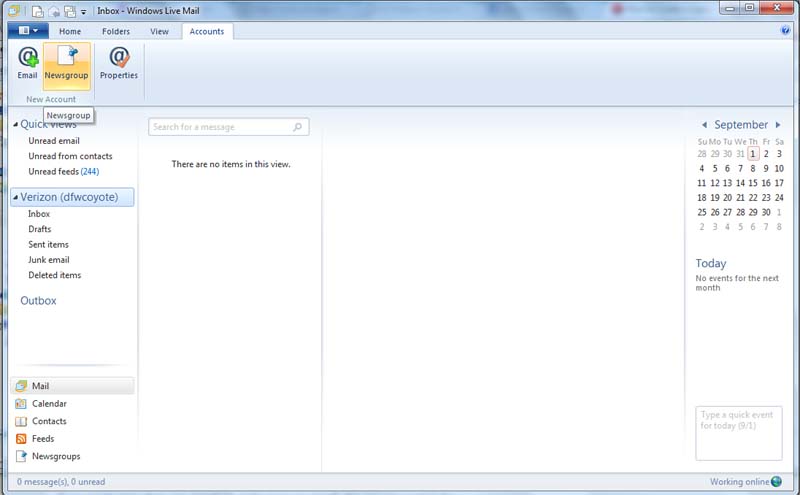The image size is (800, 495).
Task: Switch to the Folders ribbon tab
Action: pos(116,31)
